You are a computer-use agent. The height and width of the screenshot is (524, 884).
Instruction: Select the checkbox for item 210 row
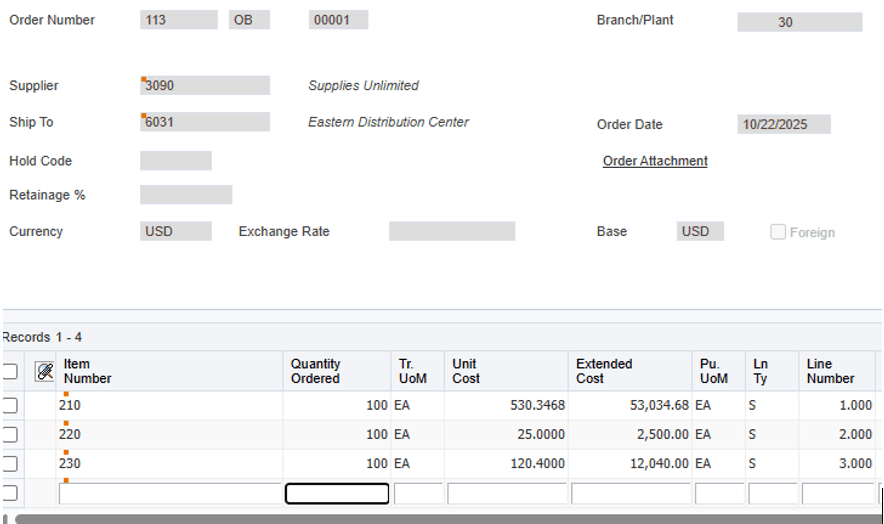pos(10,406)
